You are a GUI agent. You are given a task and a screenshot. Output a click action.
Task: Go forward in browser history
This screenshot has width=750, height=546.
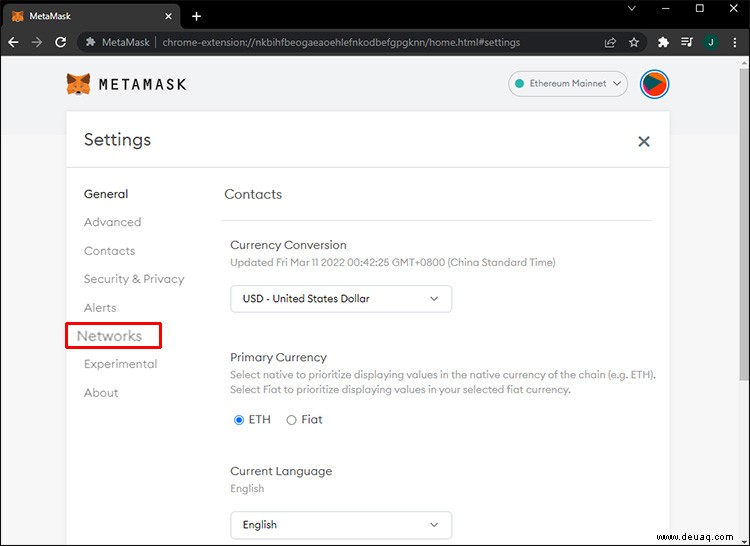pos(37,42)
